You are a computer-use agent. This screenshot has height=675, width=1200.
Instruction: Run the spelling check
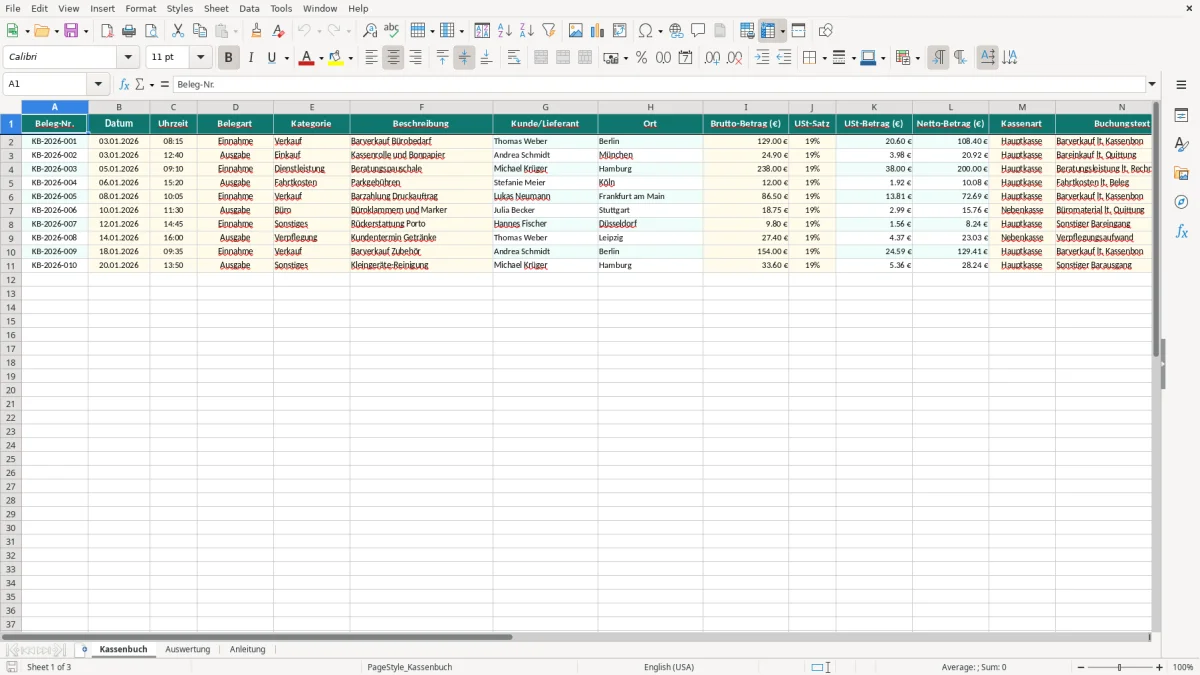coord(392,31)
